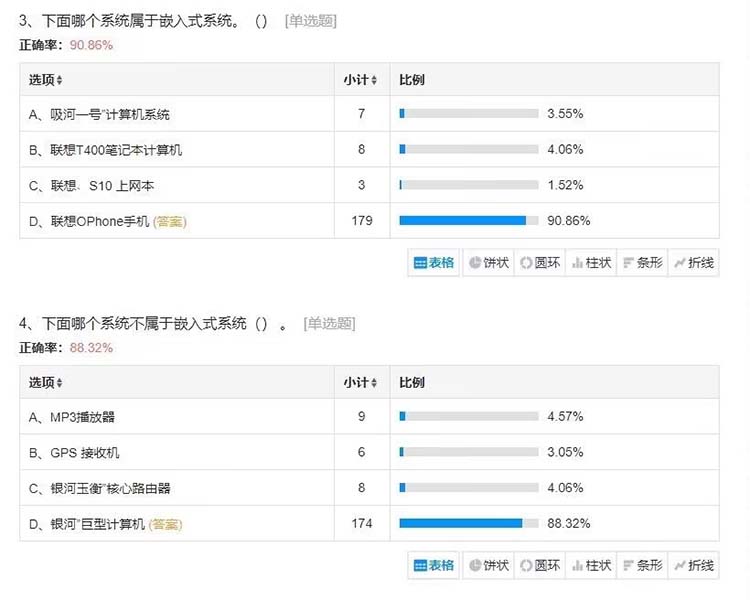Select the 表格 table tab for question 4
Image resolution: width=750 pixels, height=600 pixels.
tap(434, 565)
